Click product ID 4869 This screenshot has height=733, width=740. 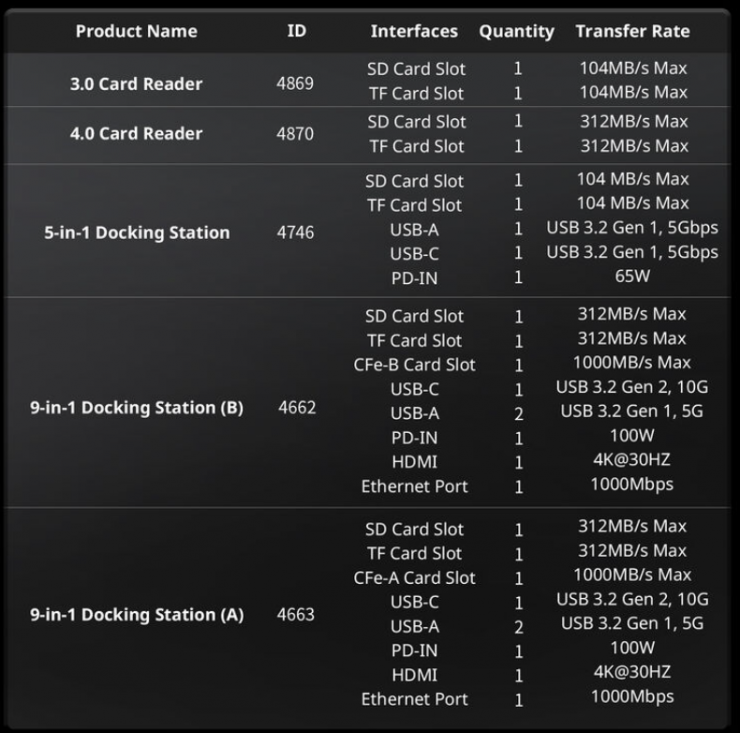click(295, 83)
